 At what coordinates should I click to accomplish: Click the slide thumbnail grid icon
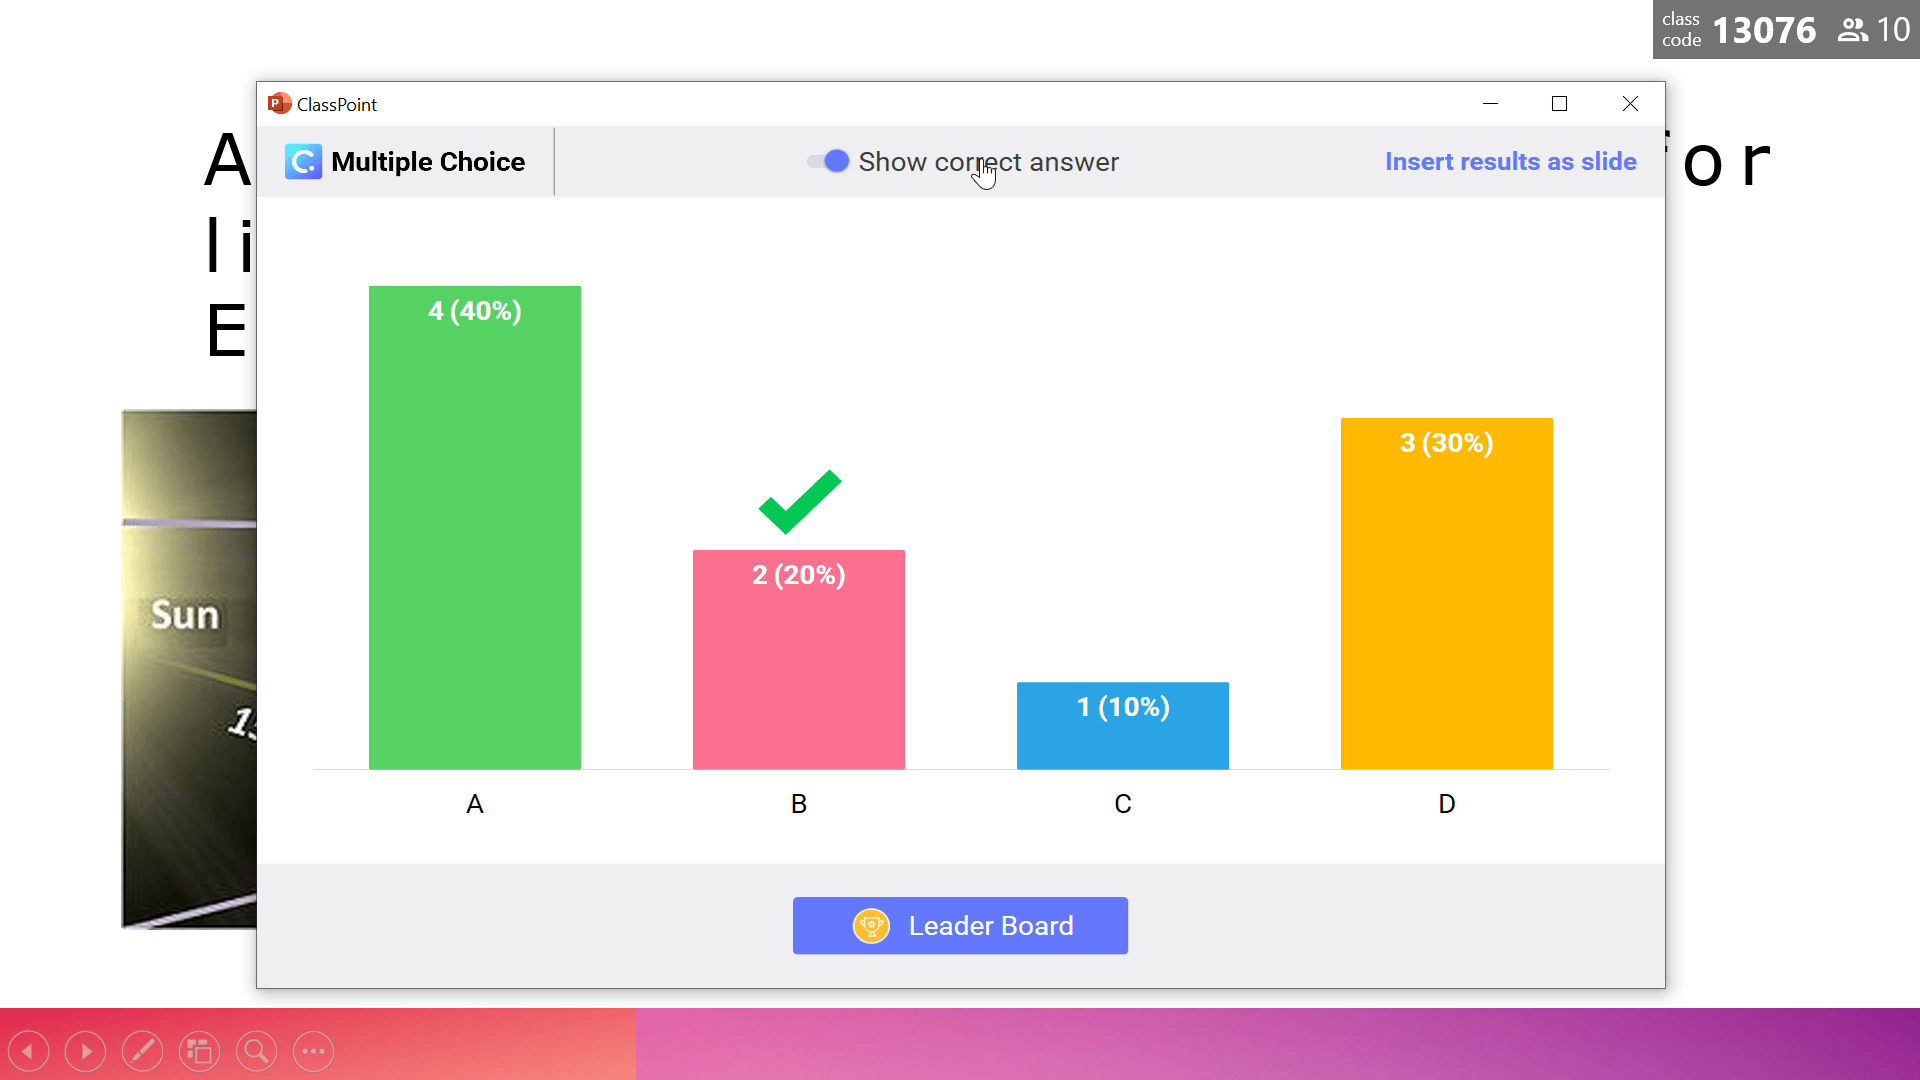(199, 1050)
